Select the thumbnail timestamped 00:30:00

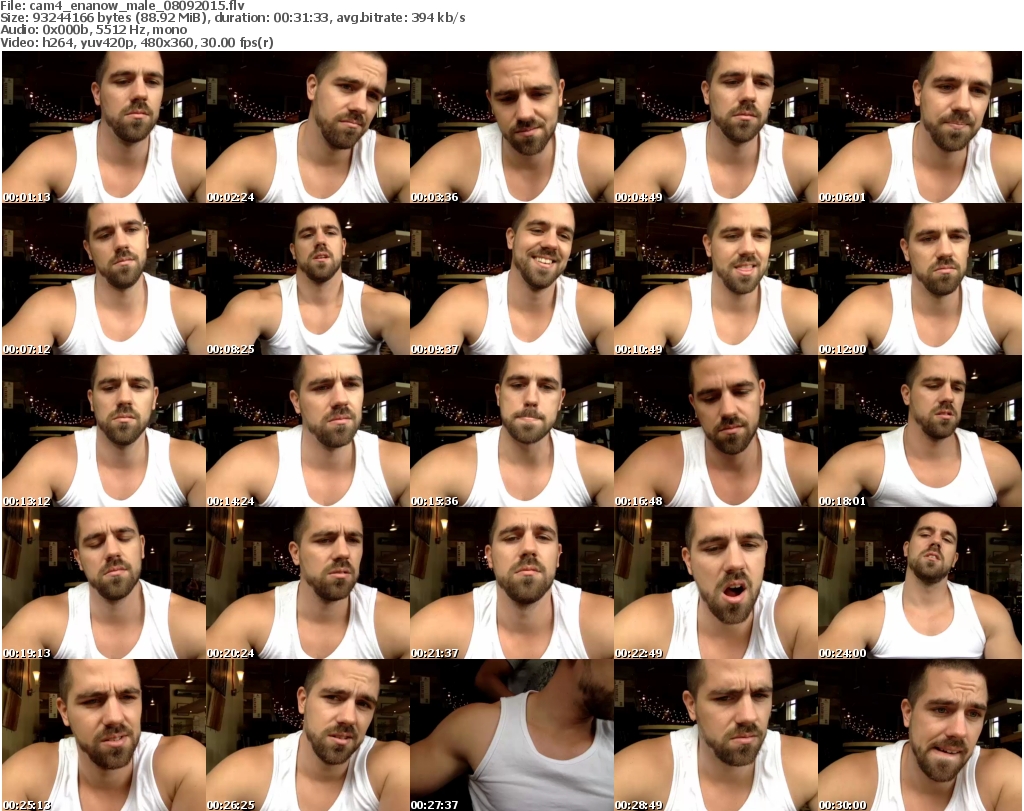click(920, 735)
